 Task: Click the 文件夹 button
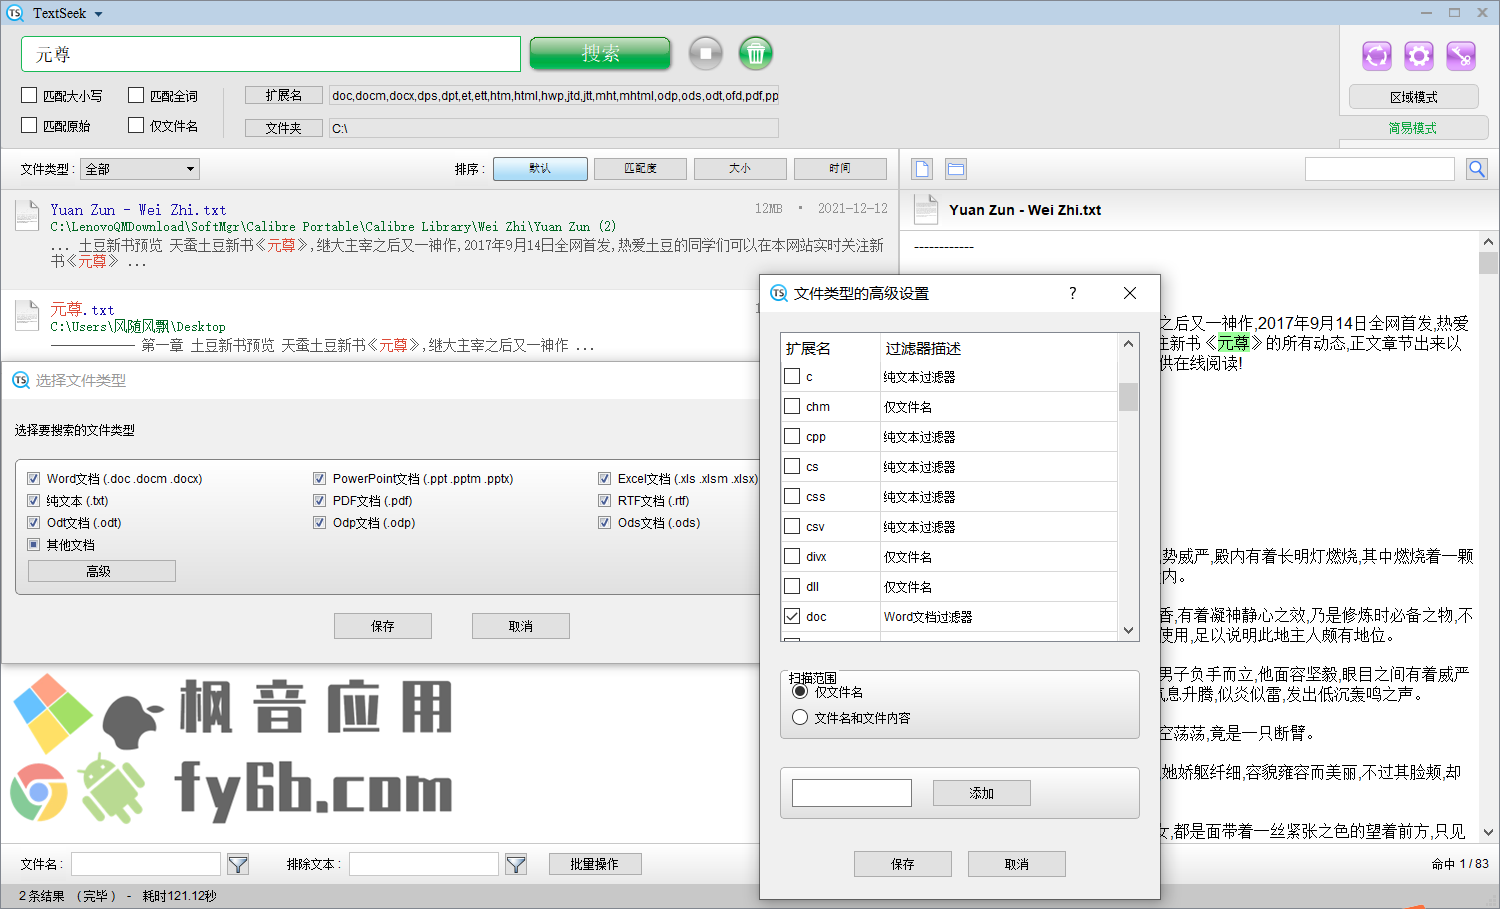click(x=284, y=128)
